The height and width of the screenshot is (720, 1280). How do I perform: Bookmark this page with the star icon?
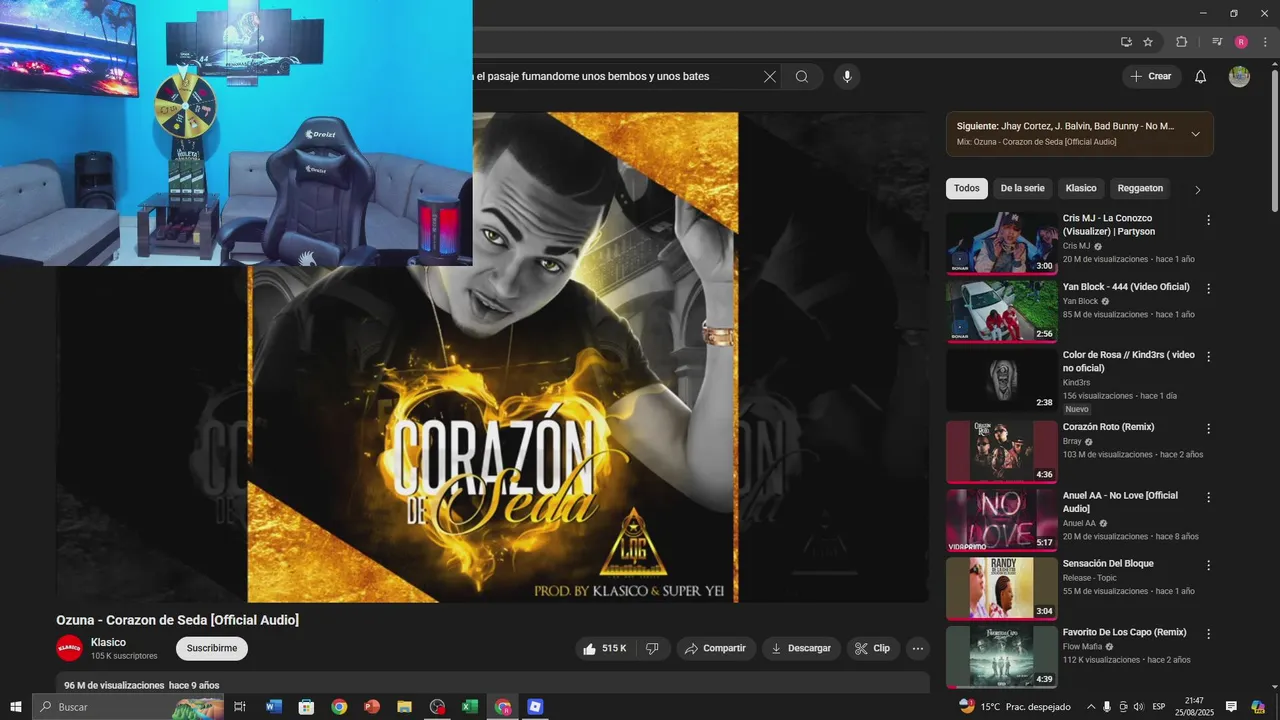click(1148, 42)
